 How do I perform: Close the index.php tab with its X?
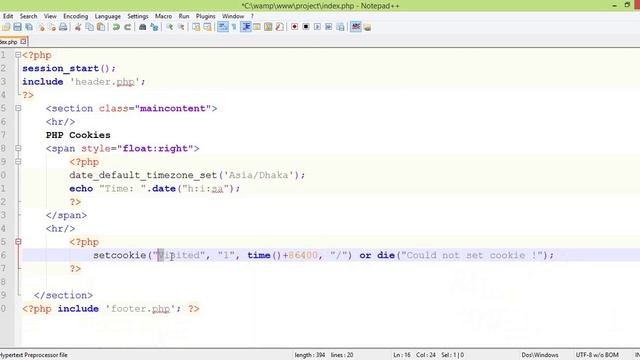(23, 41)
